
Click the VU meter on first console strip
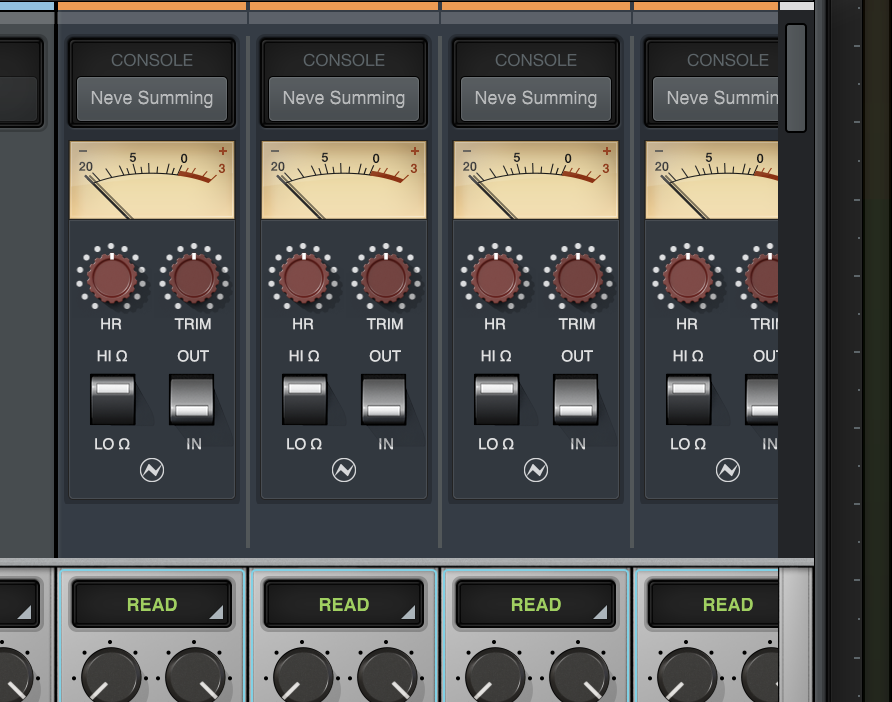click(152, 180)
